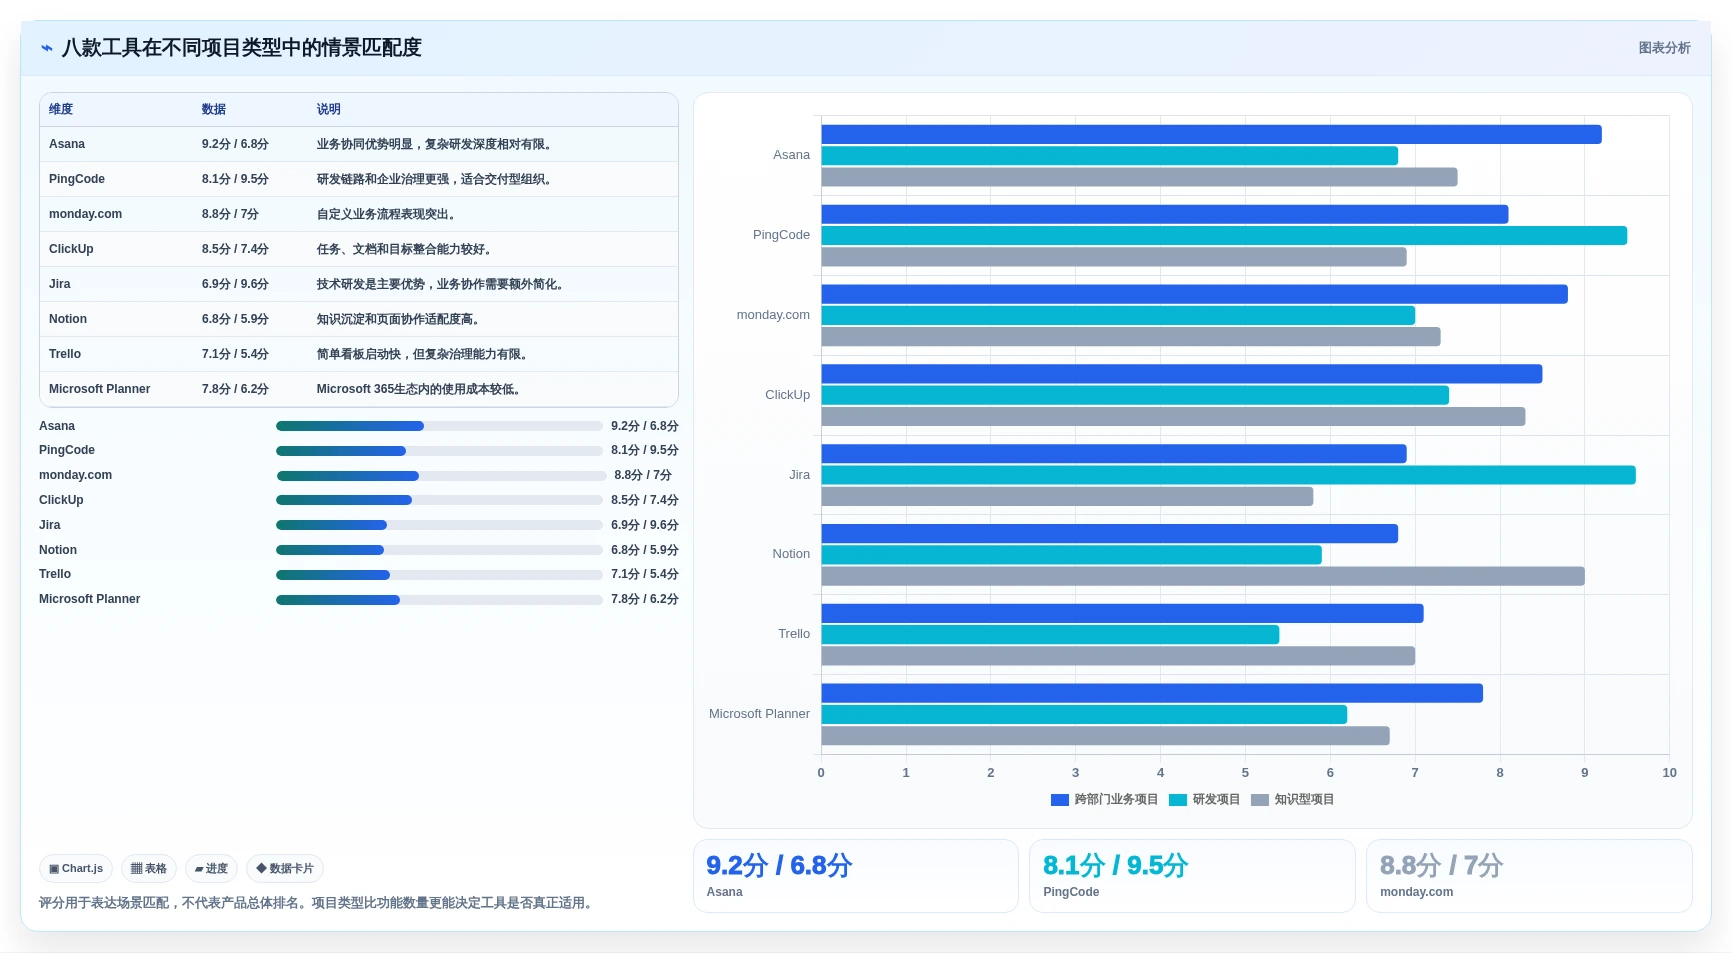The width and height of the screenshot is (1732, 953).
Task: Click the Jira progress bar
Action: [x=439, y=525]
